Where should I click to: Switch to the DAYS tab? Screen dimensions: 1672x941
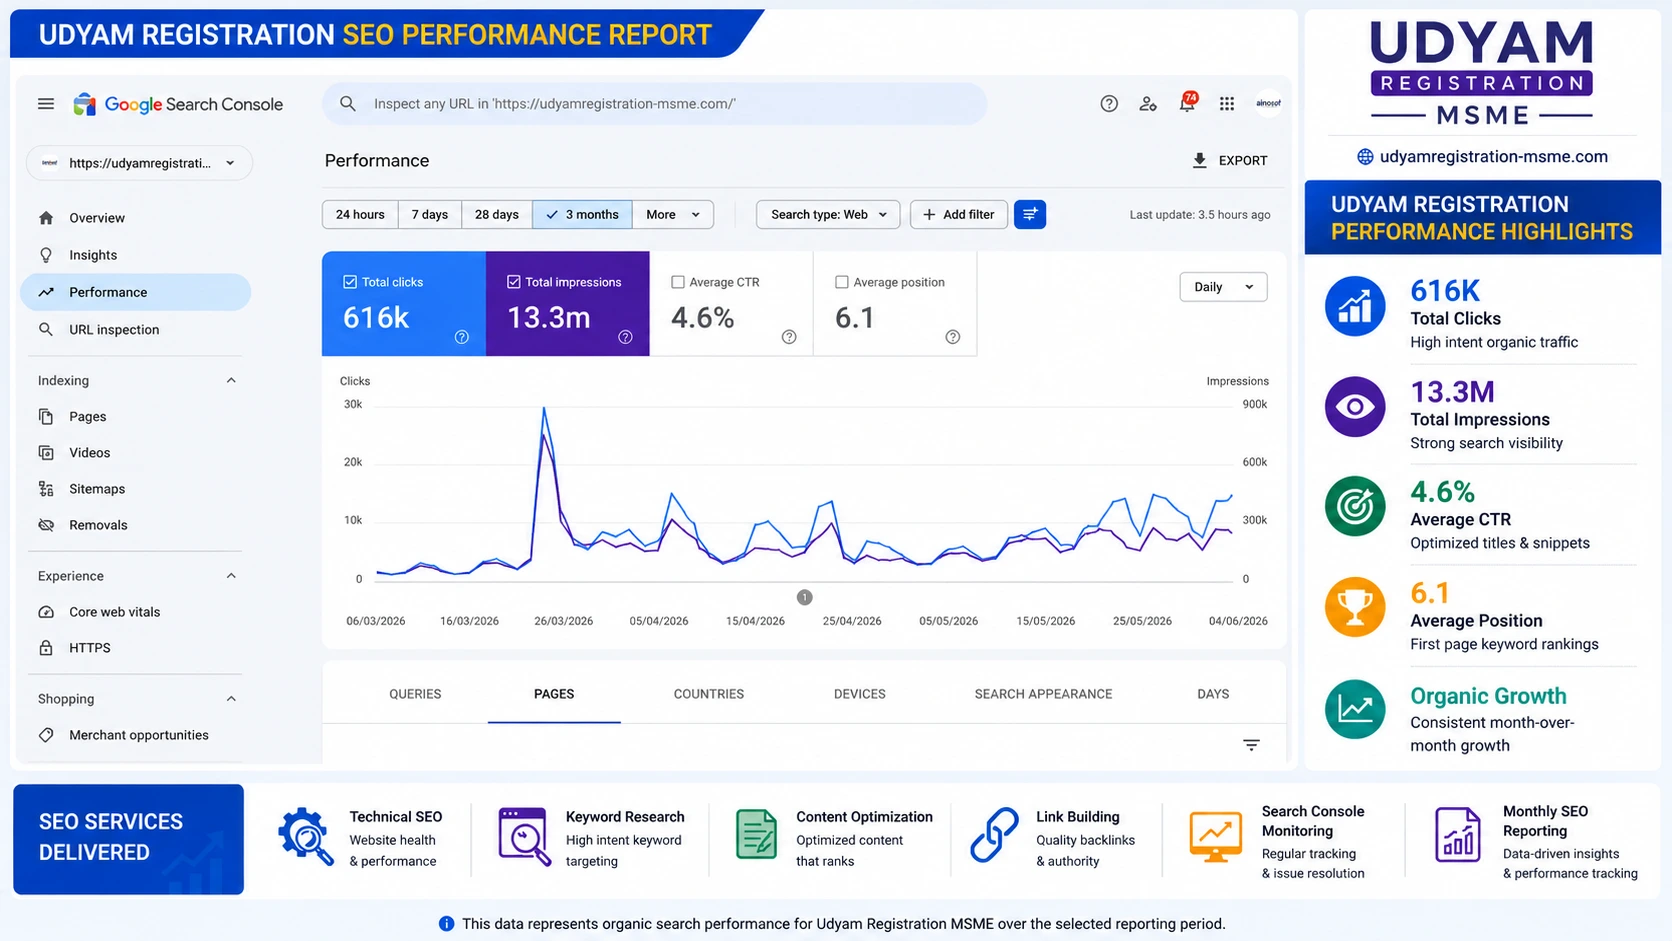[x=1213, y=694]
